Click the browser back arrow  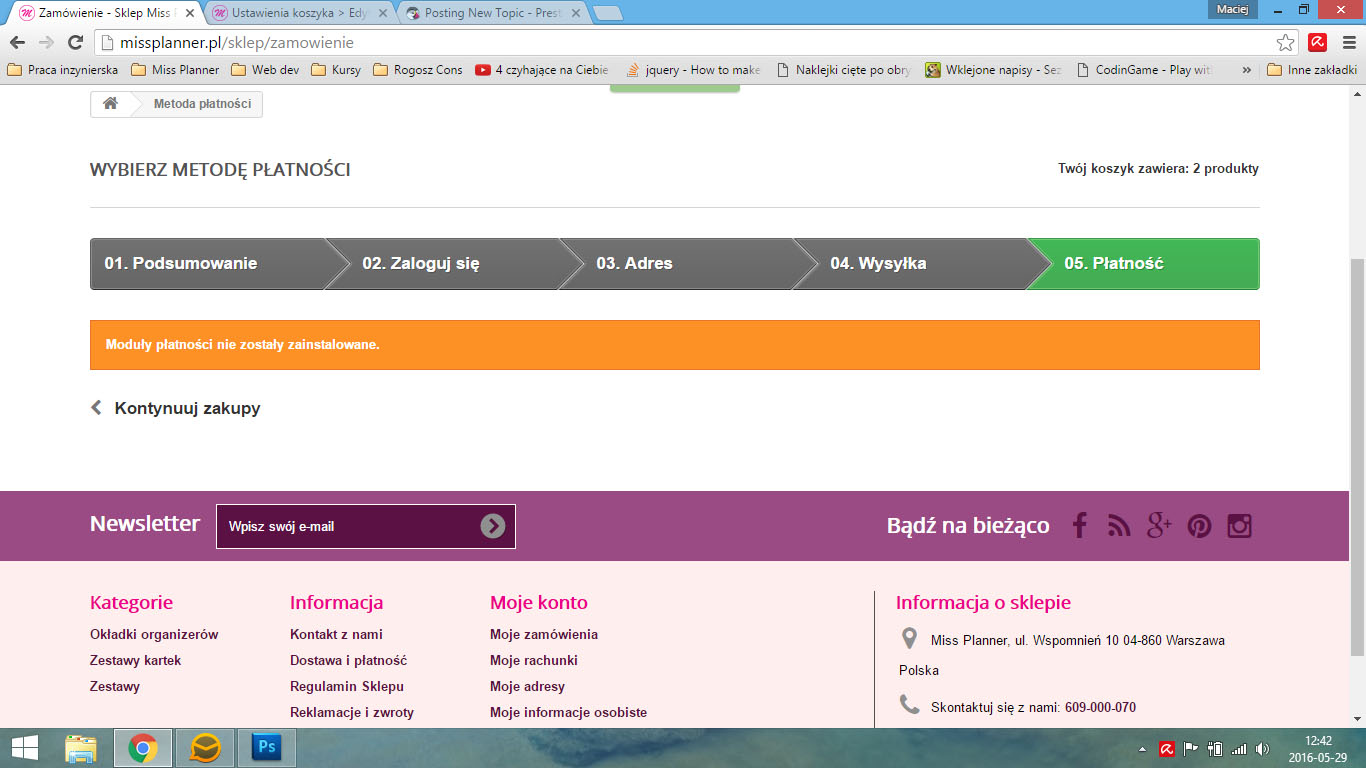pos(17,43)
